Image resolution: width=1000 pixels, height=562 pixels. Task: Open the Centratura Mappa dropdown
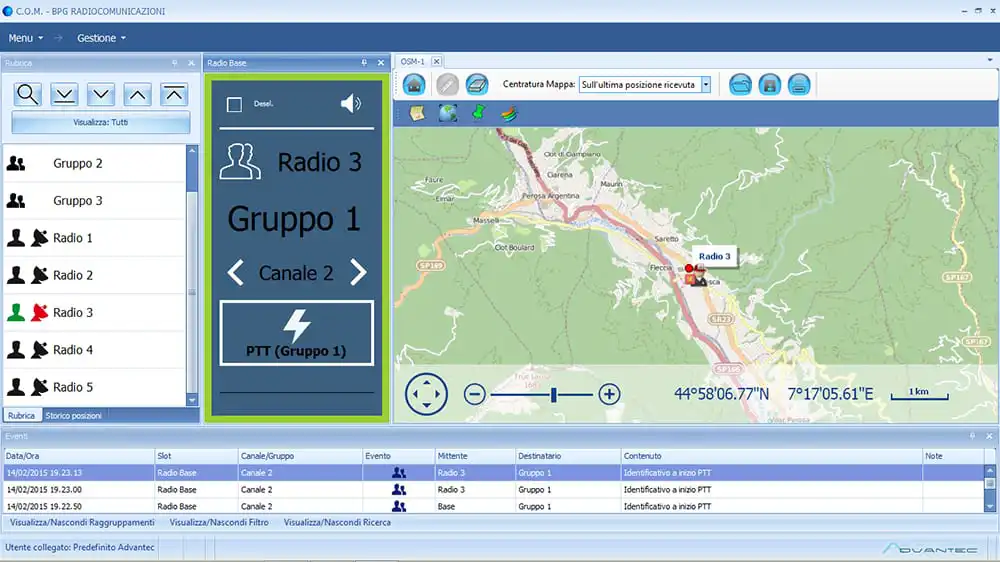click(705, 85)
